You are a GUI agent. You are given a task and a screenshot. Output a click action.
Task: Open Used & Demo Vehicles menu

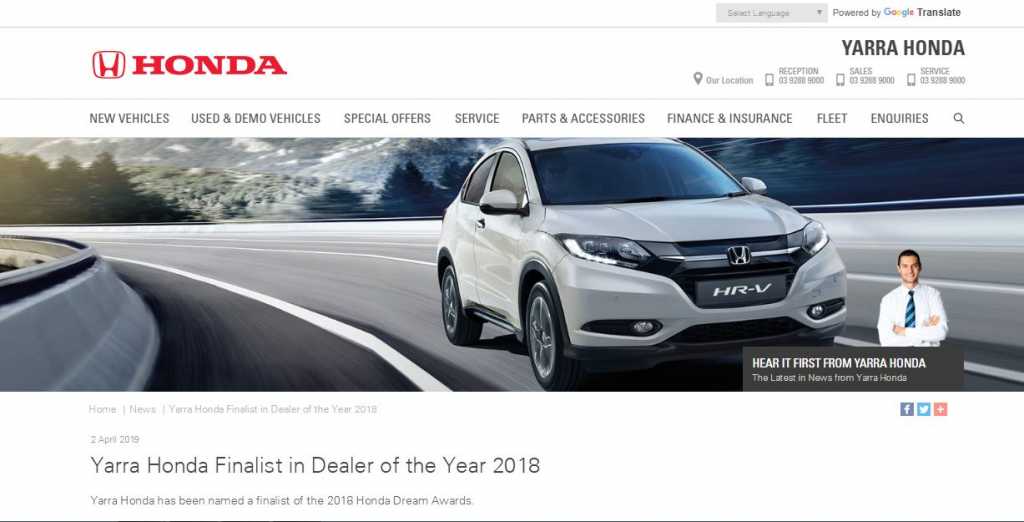(x=256, y=118)
